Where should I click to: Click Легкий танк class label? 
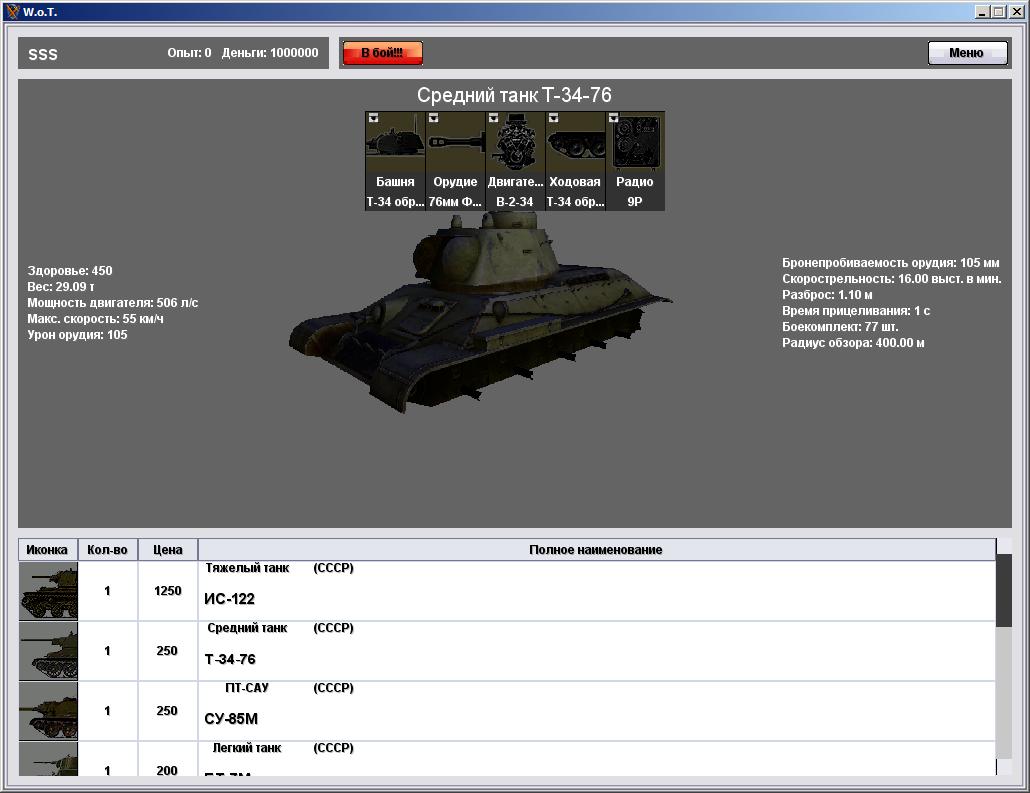click(247, 748)
